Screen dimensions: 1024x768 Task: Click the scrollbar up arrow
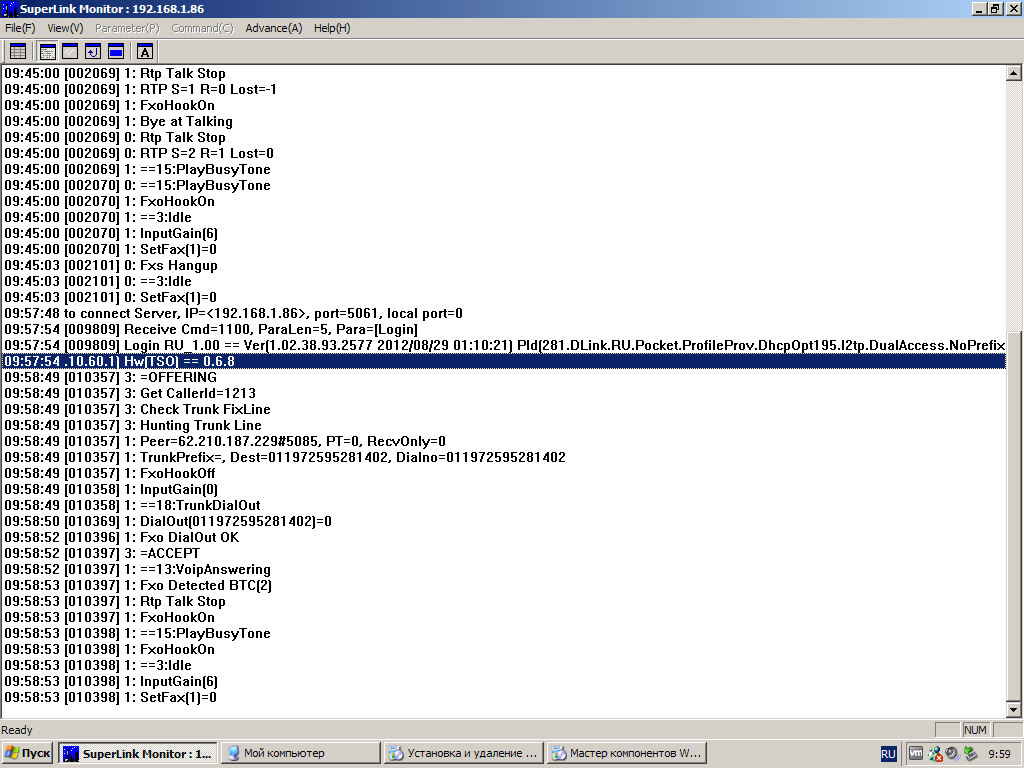(1014, 73)
